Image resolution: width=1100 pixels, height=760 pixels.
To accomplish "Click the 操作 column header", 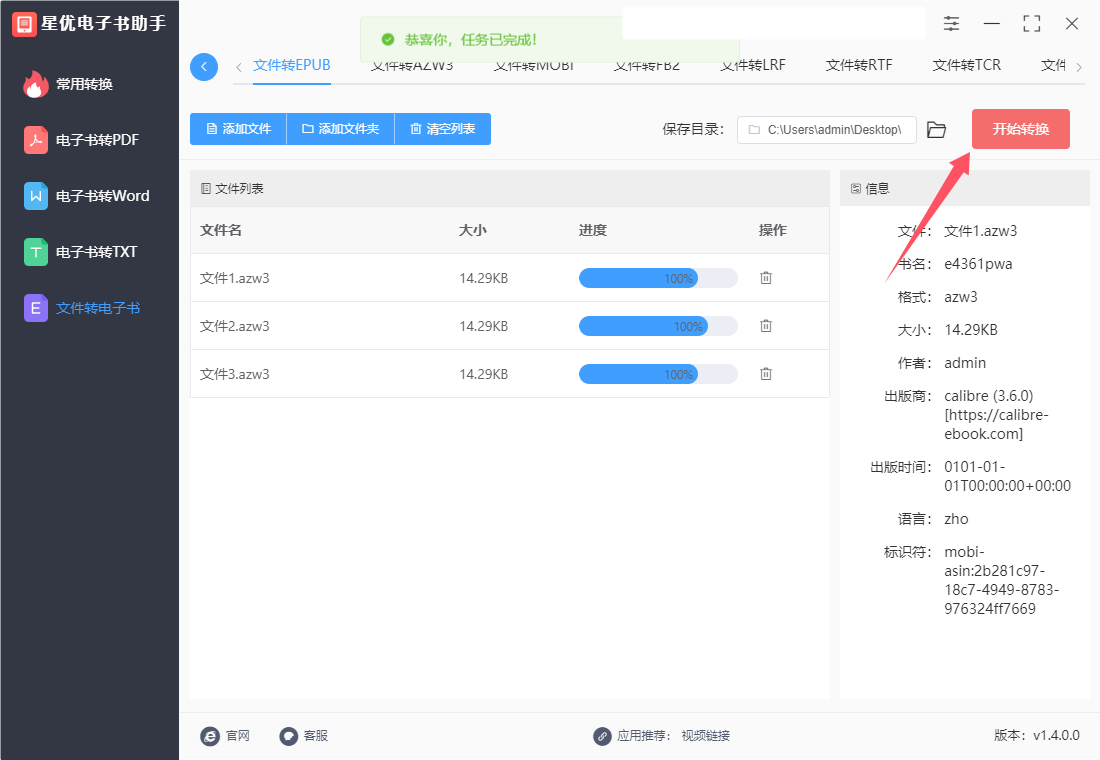I will 772,230.
